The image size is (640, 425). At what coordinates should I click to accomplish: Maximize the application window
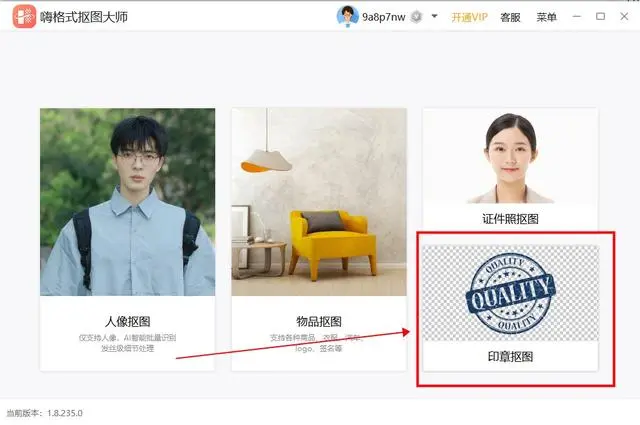click(600, 16)
